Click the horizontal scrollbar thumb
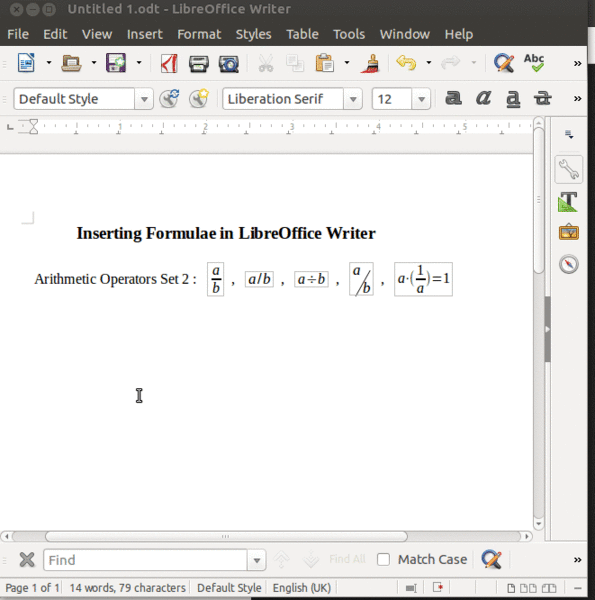The width and height of the screenshot is (595, 600). 226,536
